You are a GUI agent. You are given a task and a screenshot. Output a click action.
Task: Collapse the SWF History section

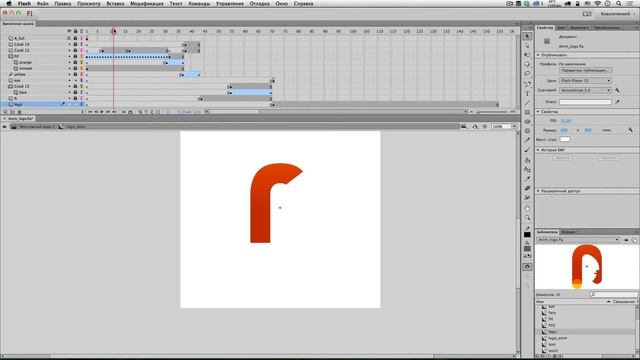(538, 150)
